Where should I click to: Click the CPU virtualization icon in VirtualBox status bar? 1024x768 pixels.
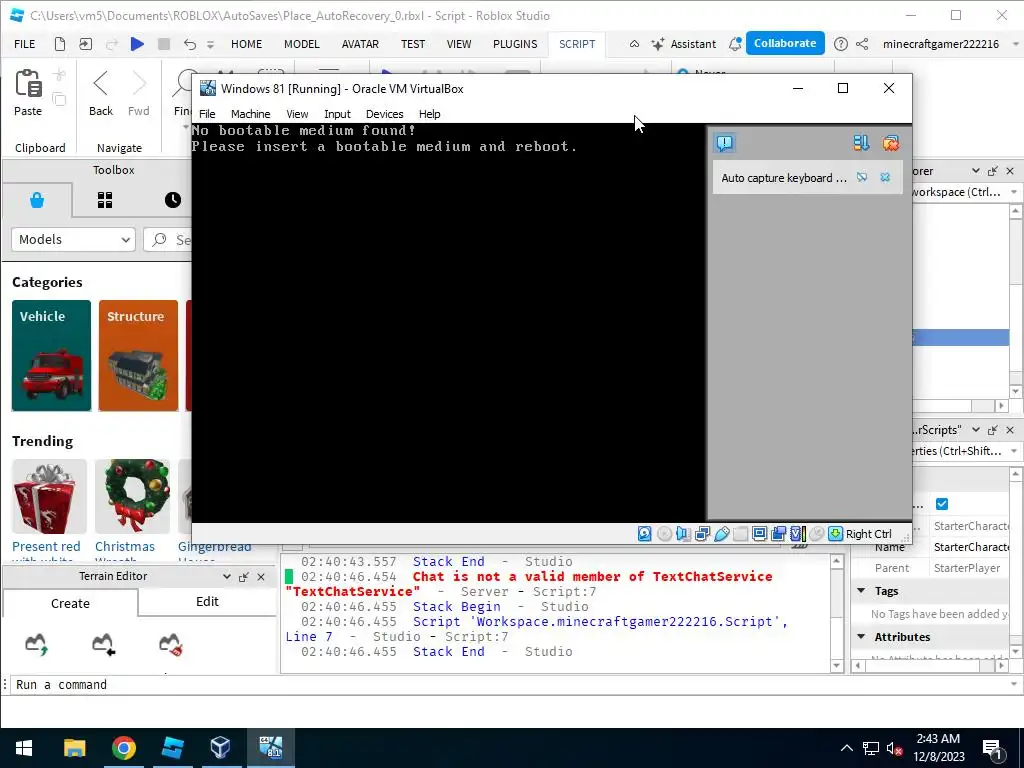click(x=797, y=534)
